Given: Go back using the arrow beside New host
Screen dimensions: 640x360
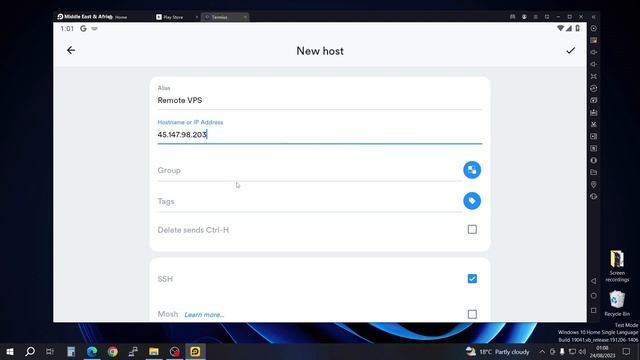Looking at the screenshot, I should tap(71, 50).
